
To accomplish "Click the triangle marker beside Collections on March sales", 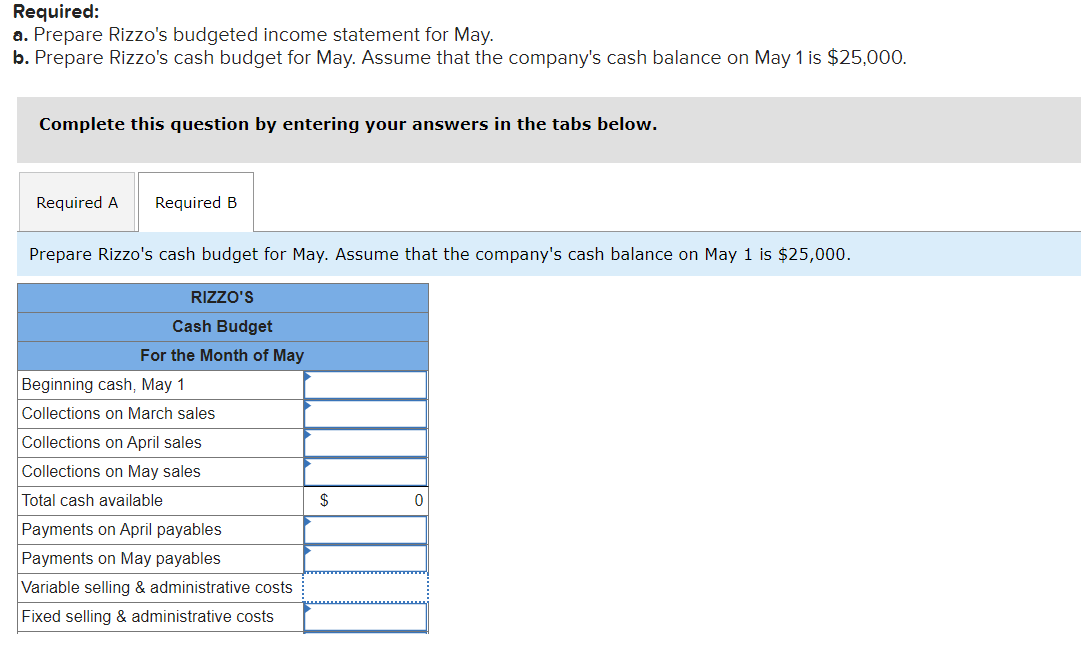I will pyautogui.click(x=308, y=404).
